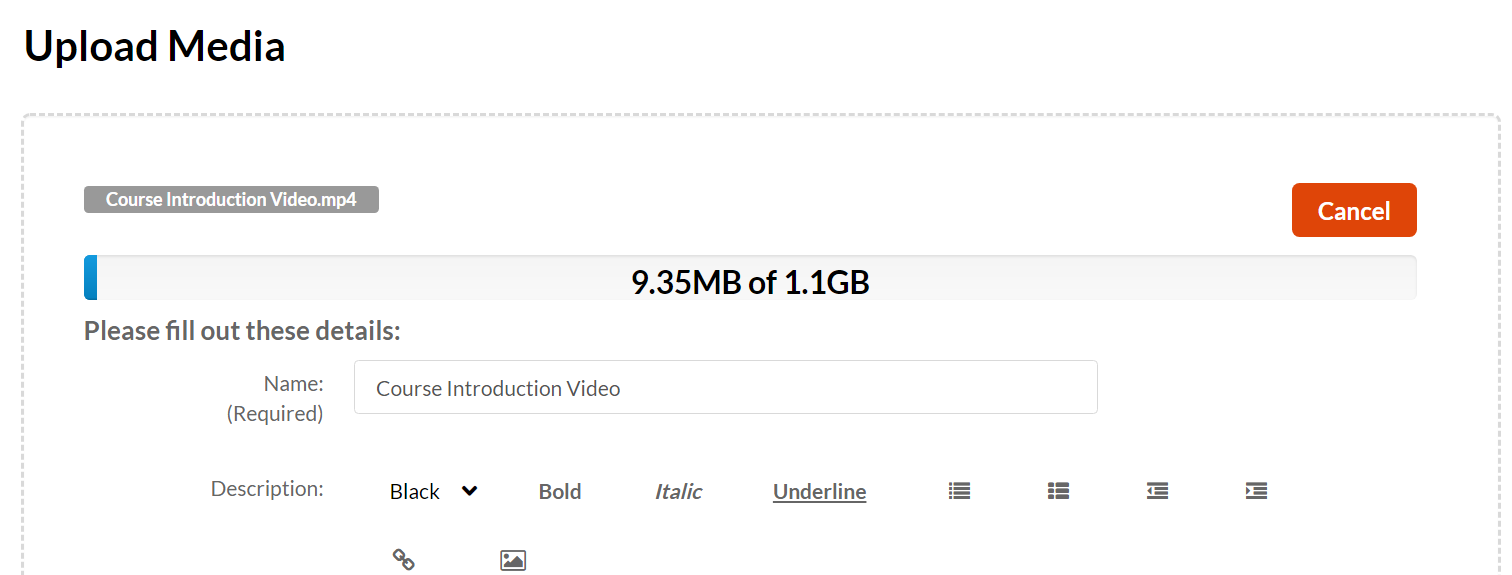The image size is (1512, 575).
Task: Click the outdent icon in toolbar
Action: coord(1157,491)
